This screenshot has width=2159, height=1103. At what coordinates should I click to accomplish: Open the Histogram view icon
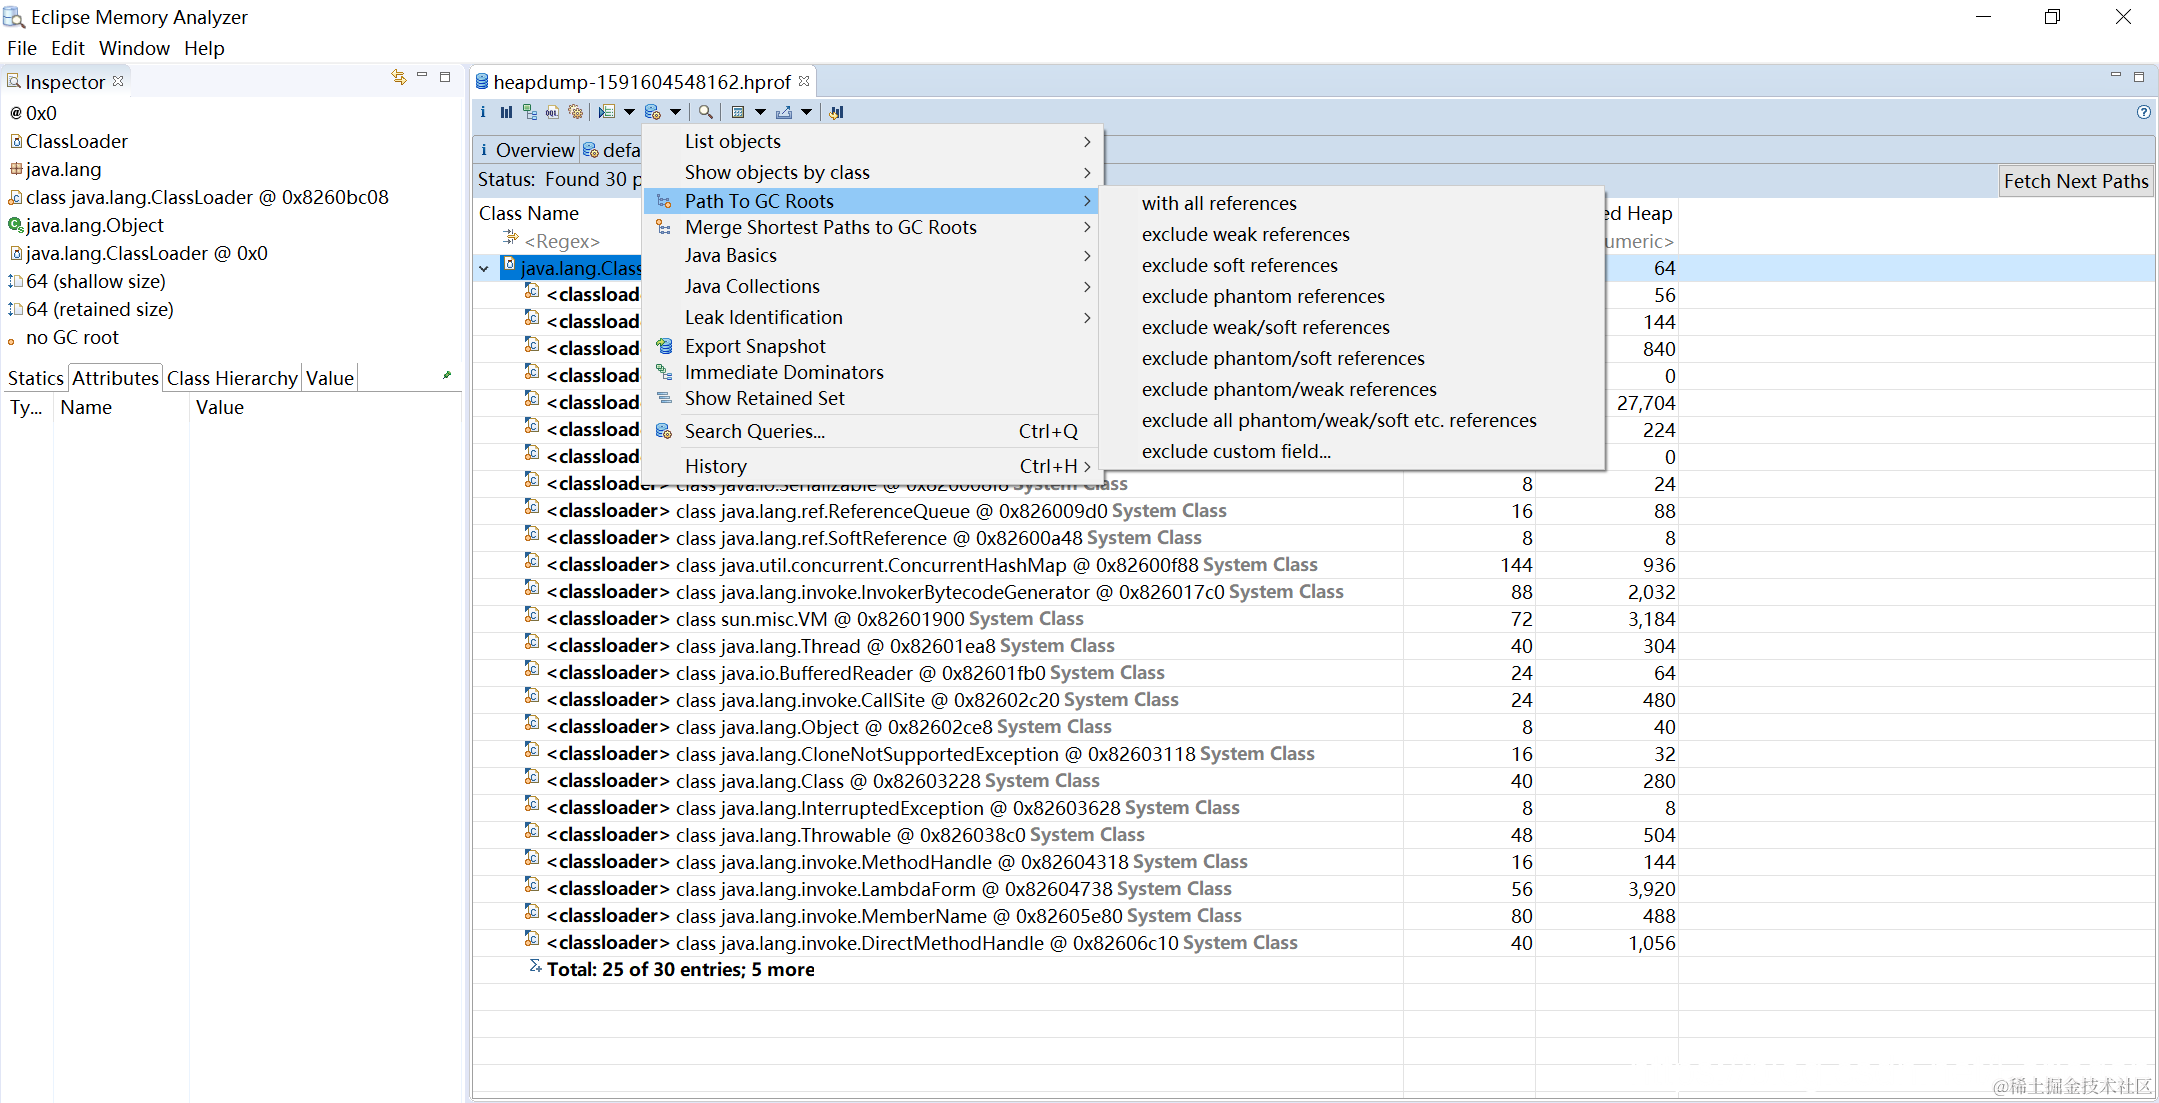pyautogui.click(x=506, y=112)
